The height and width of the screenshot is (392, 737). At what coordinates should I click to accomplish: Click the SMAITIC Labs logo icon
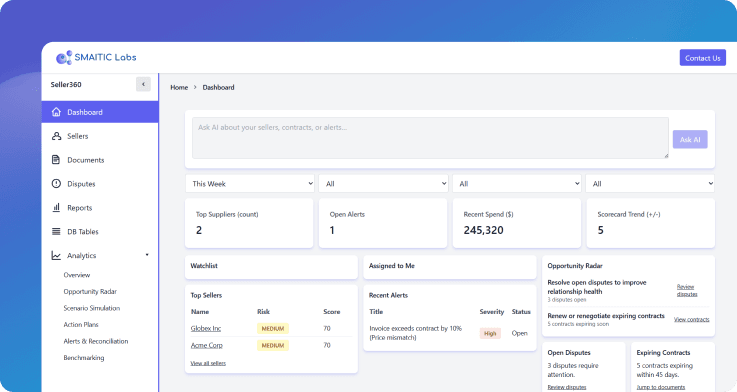click(64, 57)
